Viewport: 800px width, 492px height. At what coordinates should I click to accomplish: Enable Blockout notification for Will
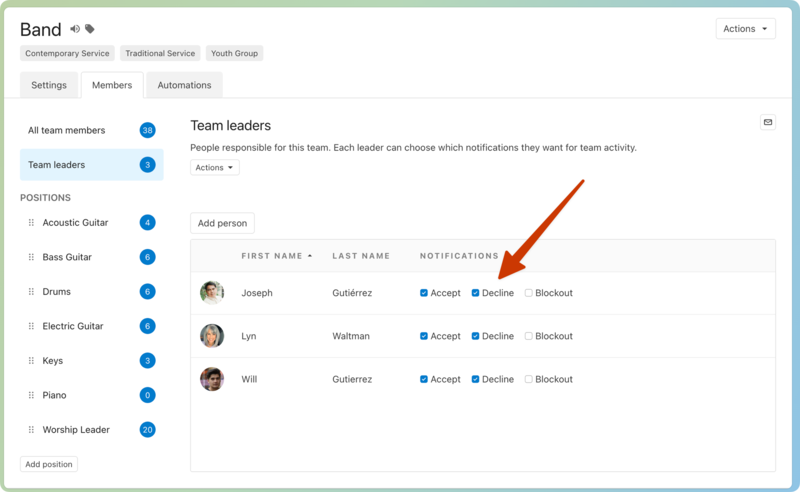point(529,379)
